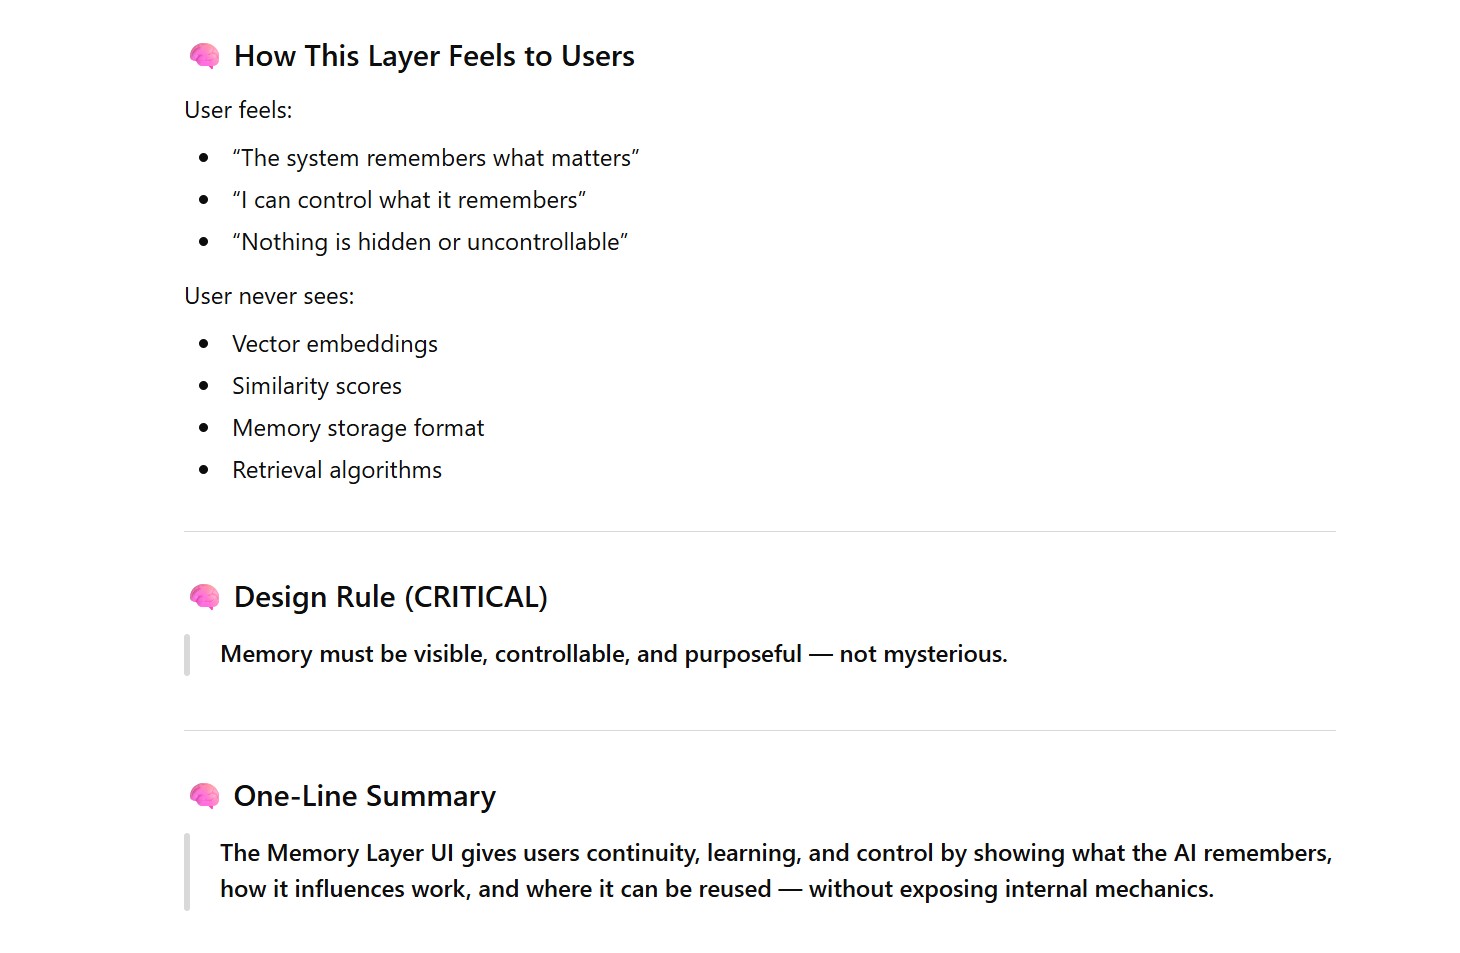Viewport: 1460px width, 953px height.
Task: Click the User feels: label
Action: (238, 110)
